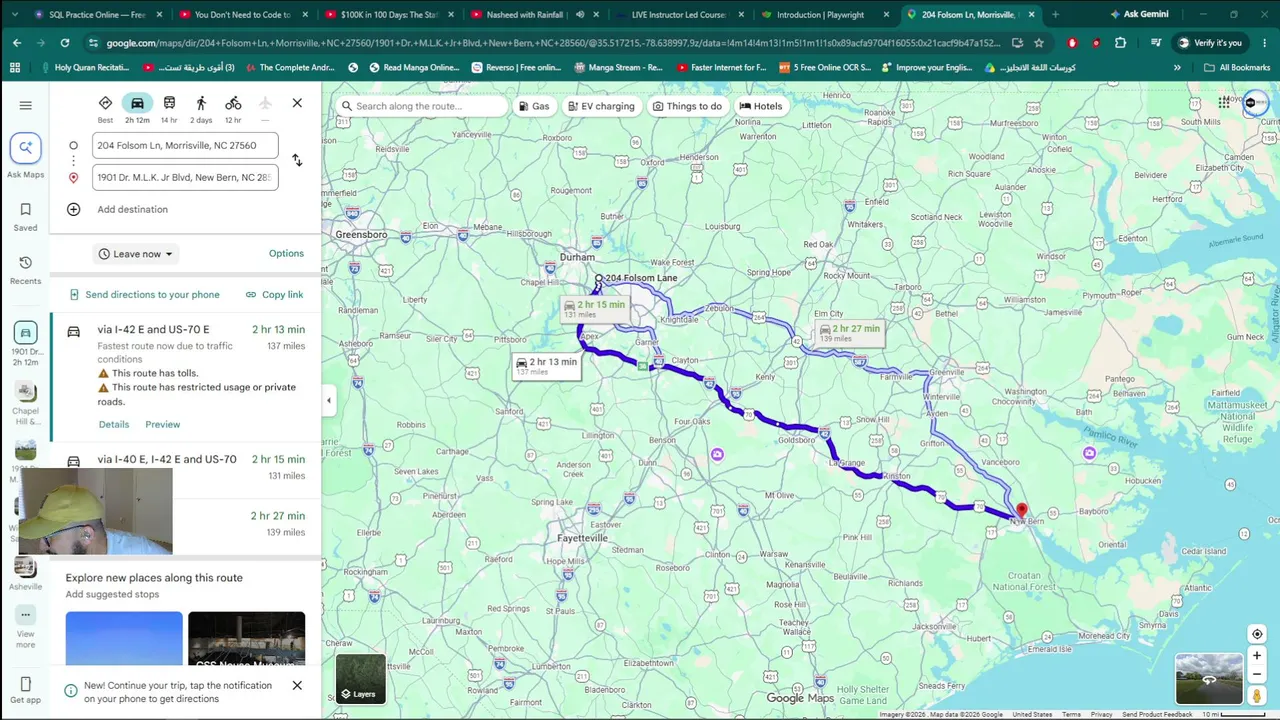Select Flights travel mode
The height and width of the screenshot is (720, 1280).
point(265,109)
